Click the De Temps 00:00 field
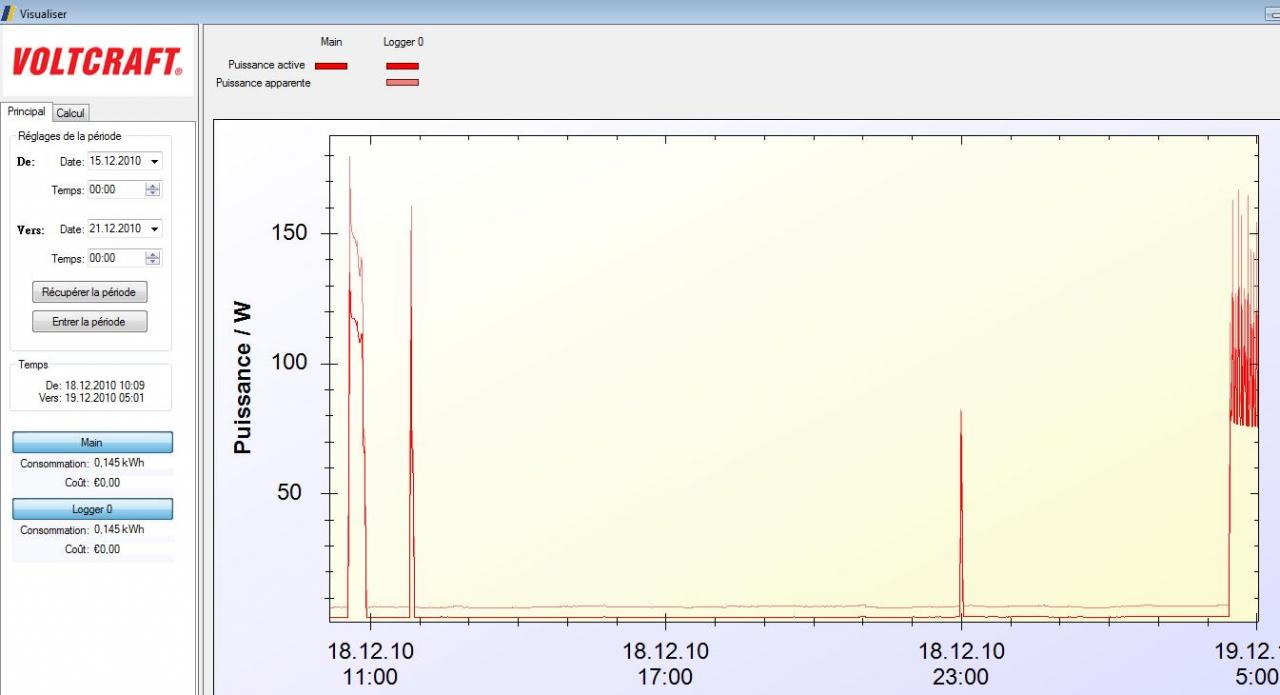This screenshot has width=1280, height=695. 116,189
